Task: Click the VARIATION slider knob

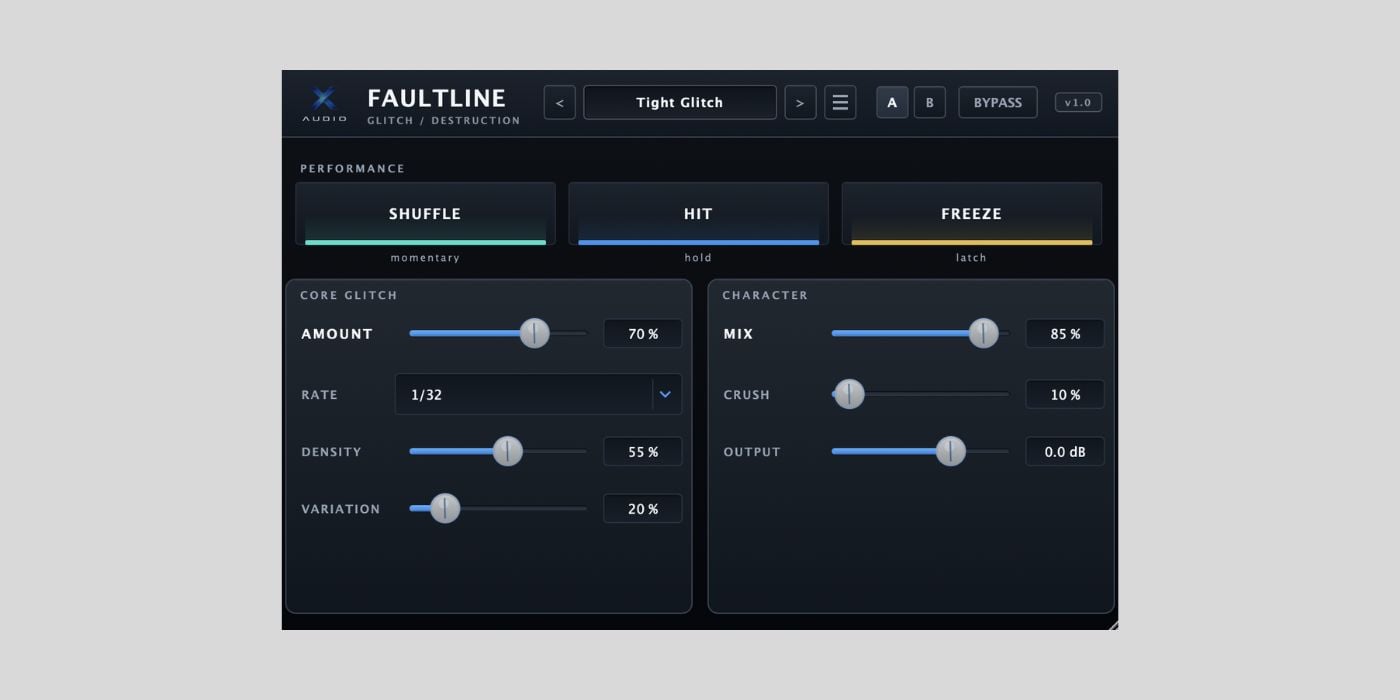Action: tap(445, 508)
